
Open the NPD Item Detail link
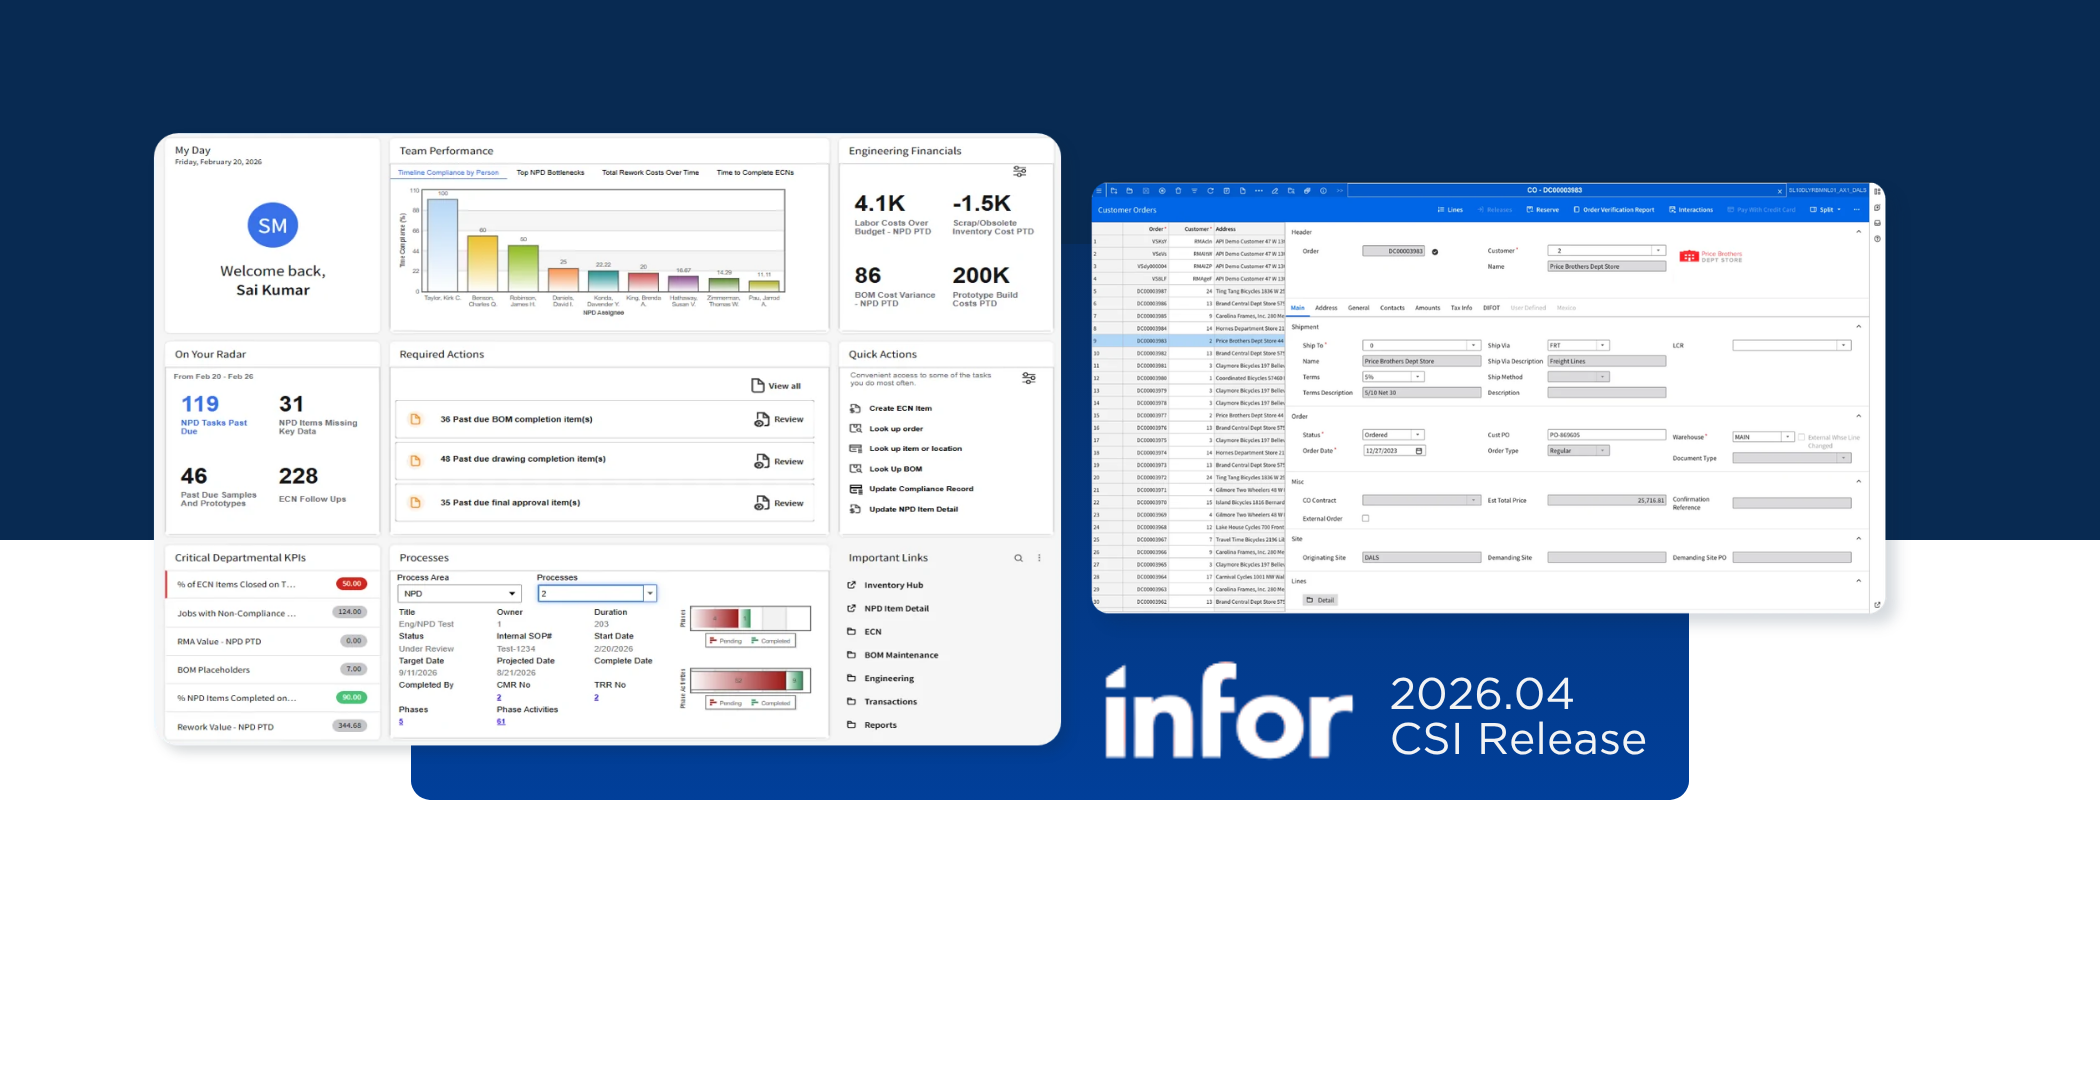[x=896, y=608]
